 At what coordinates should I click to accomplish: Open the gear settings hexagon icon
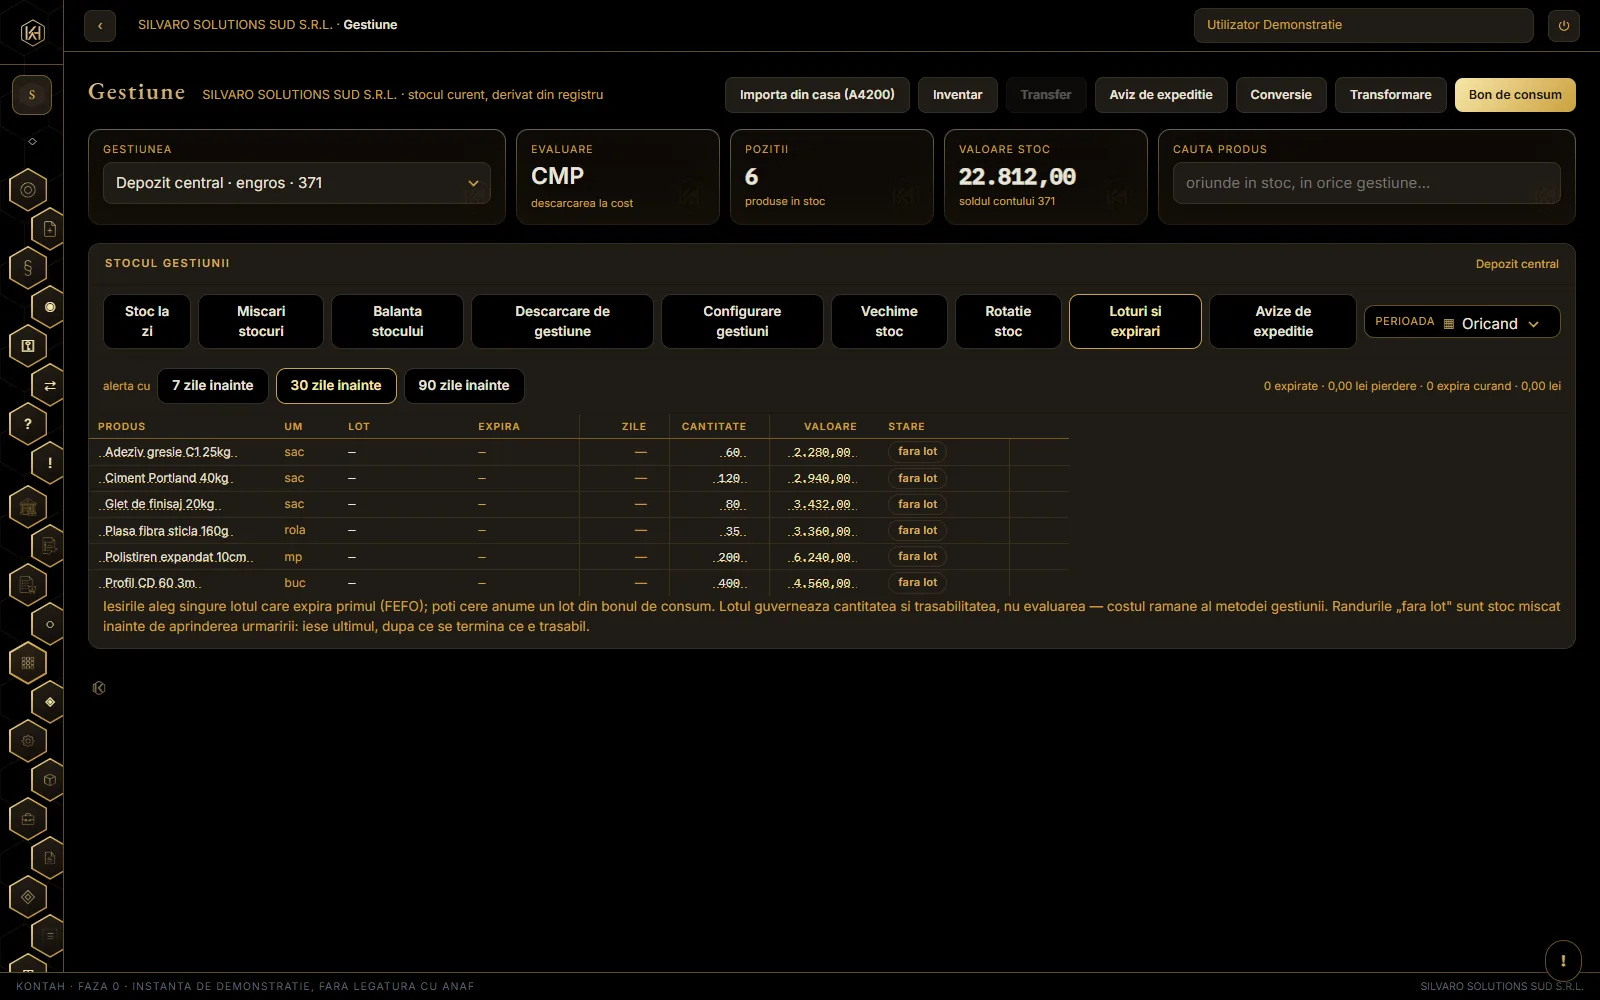[x=28, y=741]
